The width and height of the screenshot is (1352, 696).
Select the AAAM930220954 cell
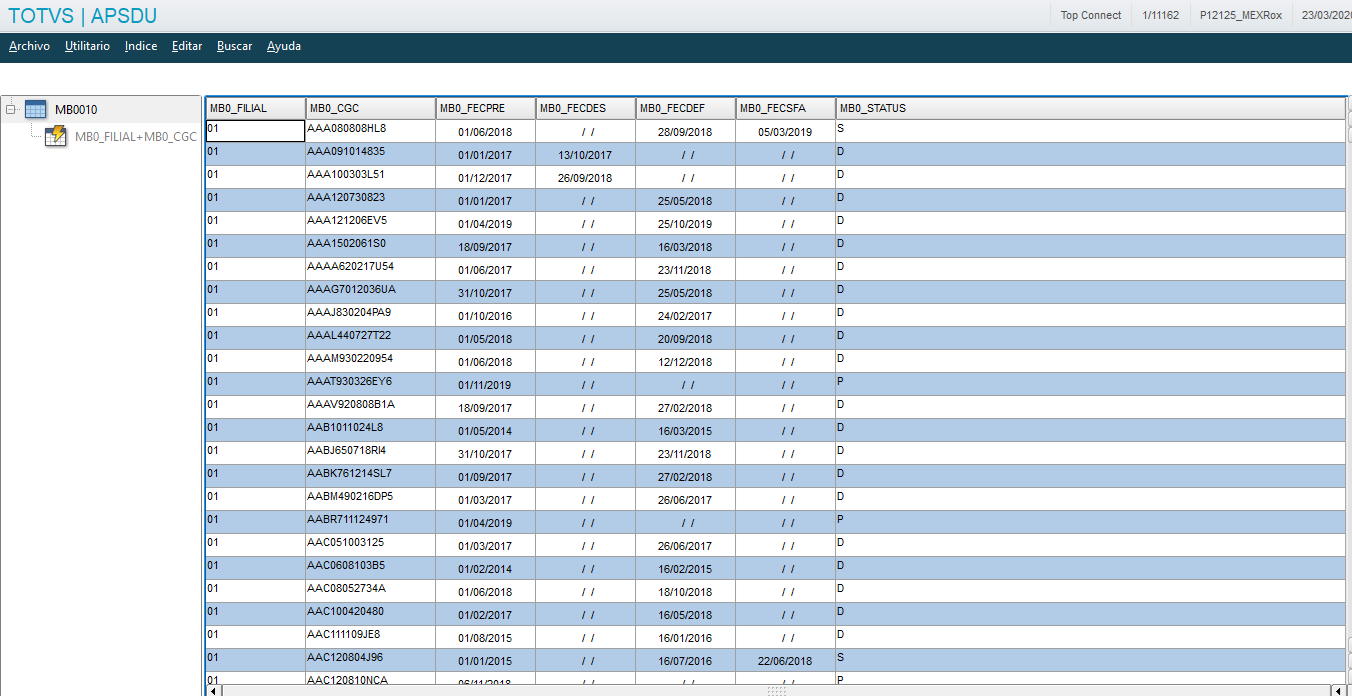370,361
